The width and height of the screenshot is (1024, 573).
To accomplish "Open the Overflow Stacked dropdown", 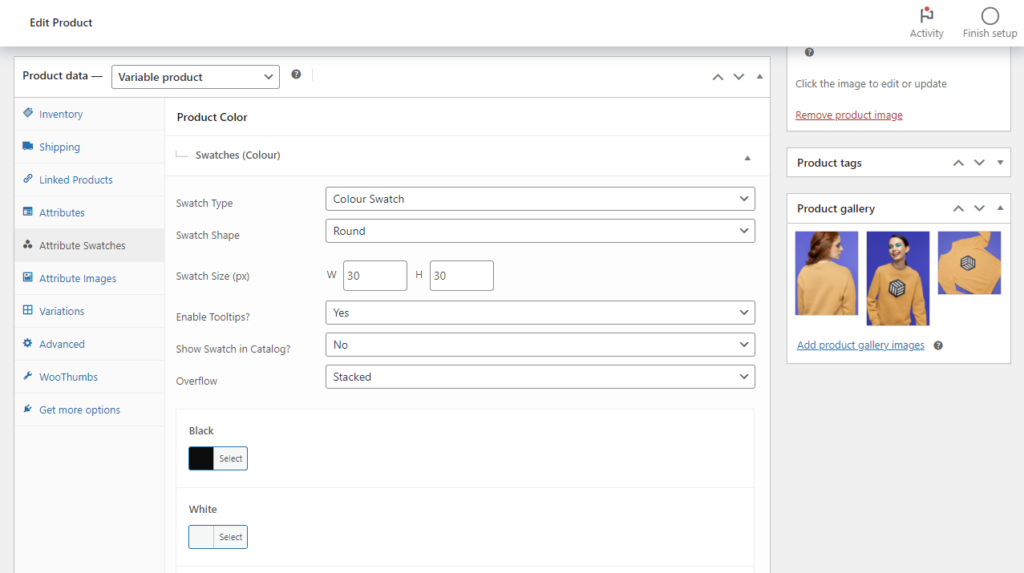I will pos(540,377).
